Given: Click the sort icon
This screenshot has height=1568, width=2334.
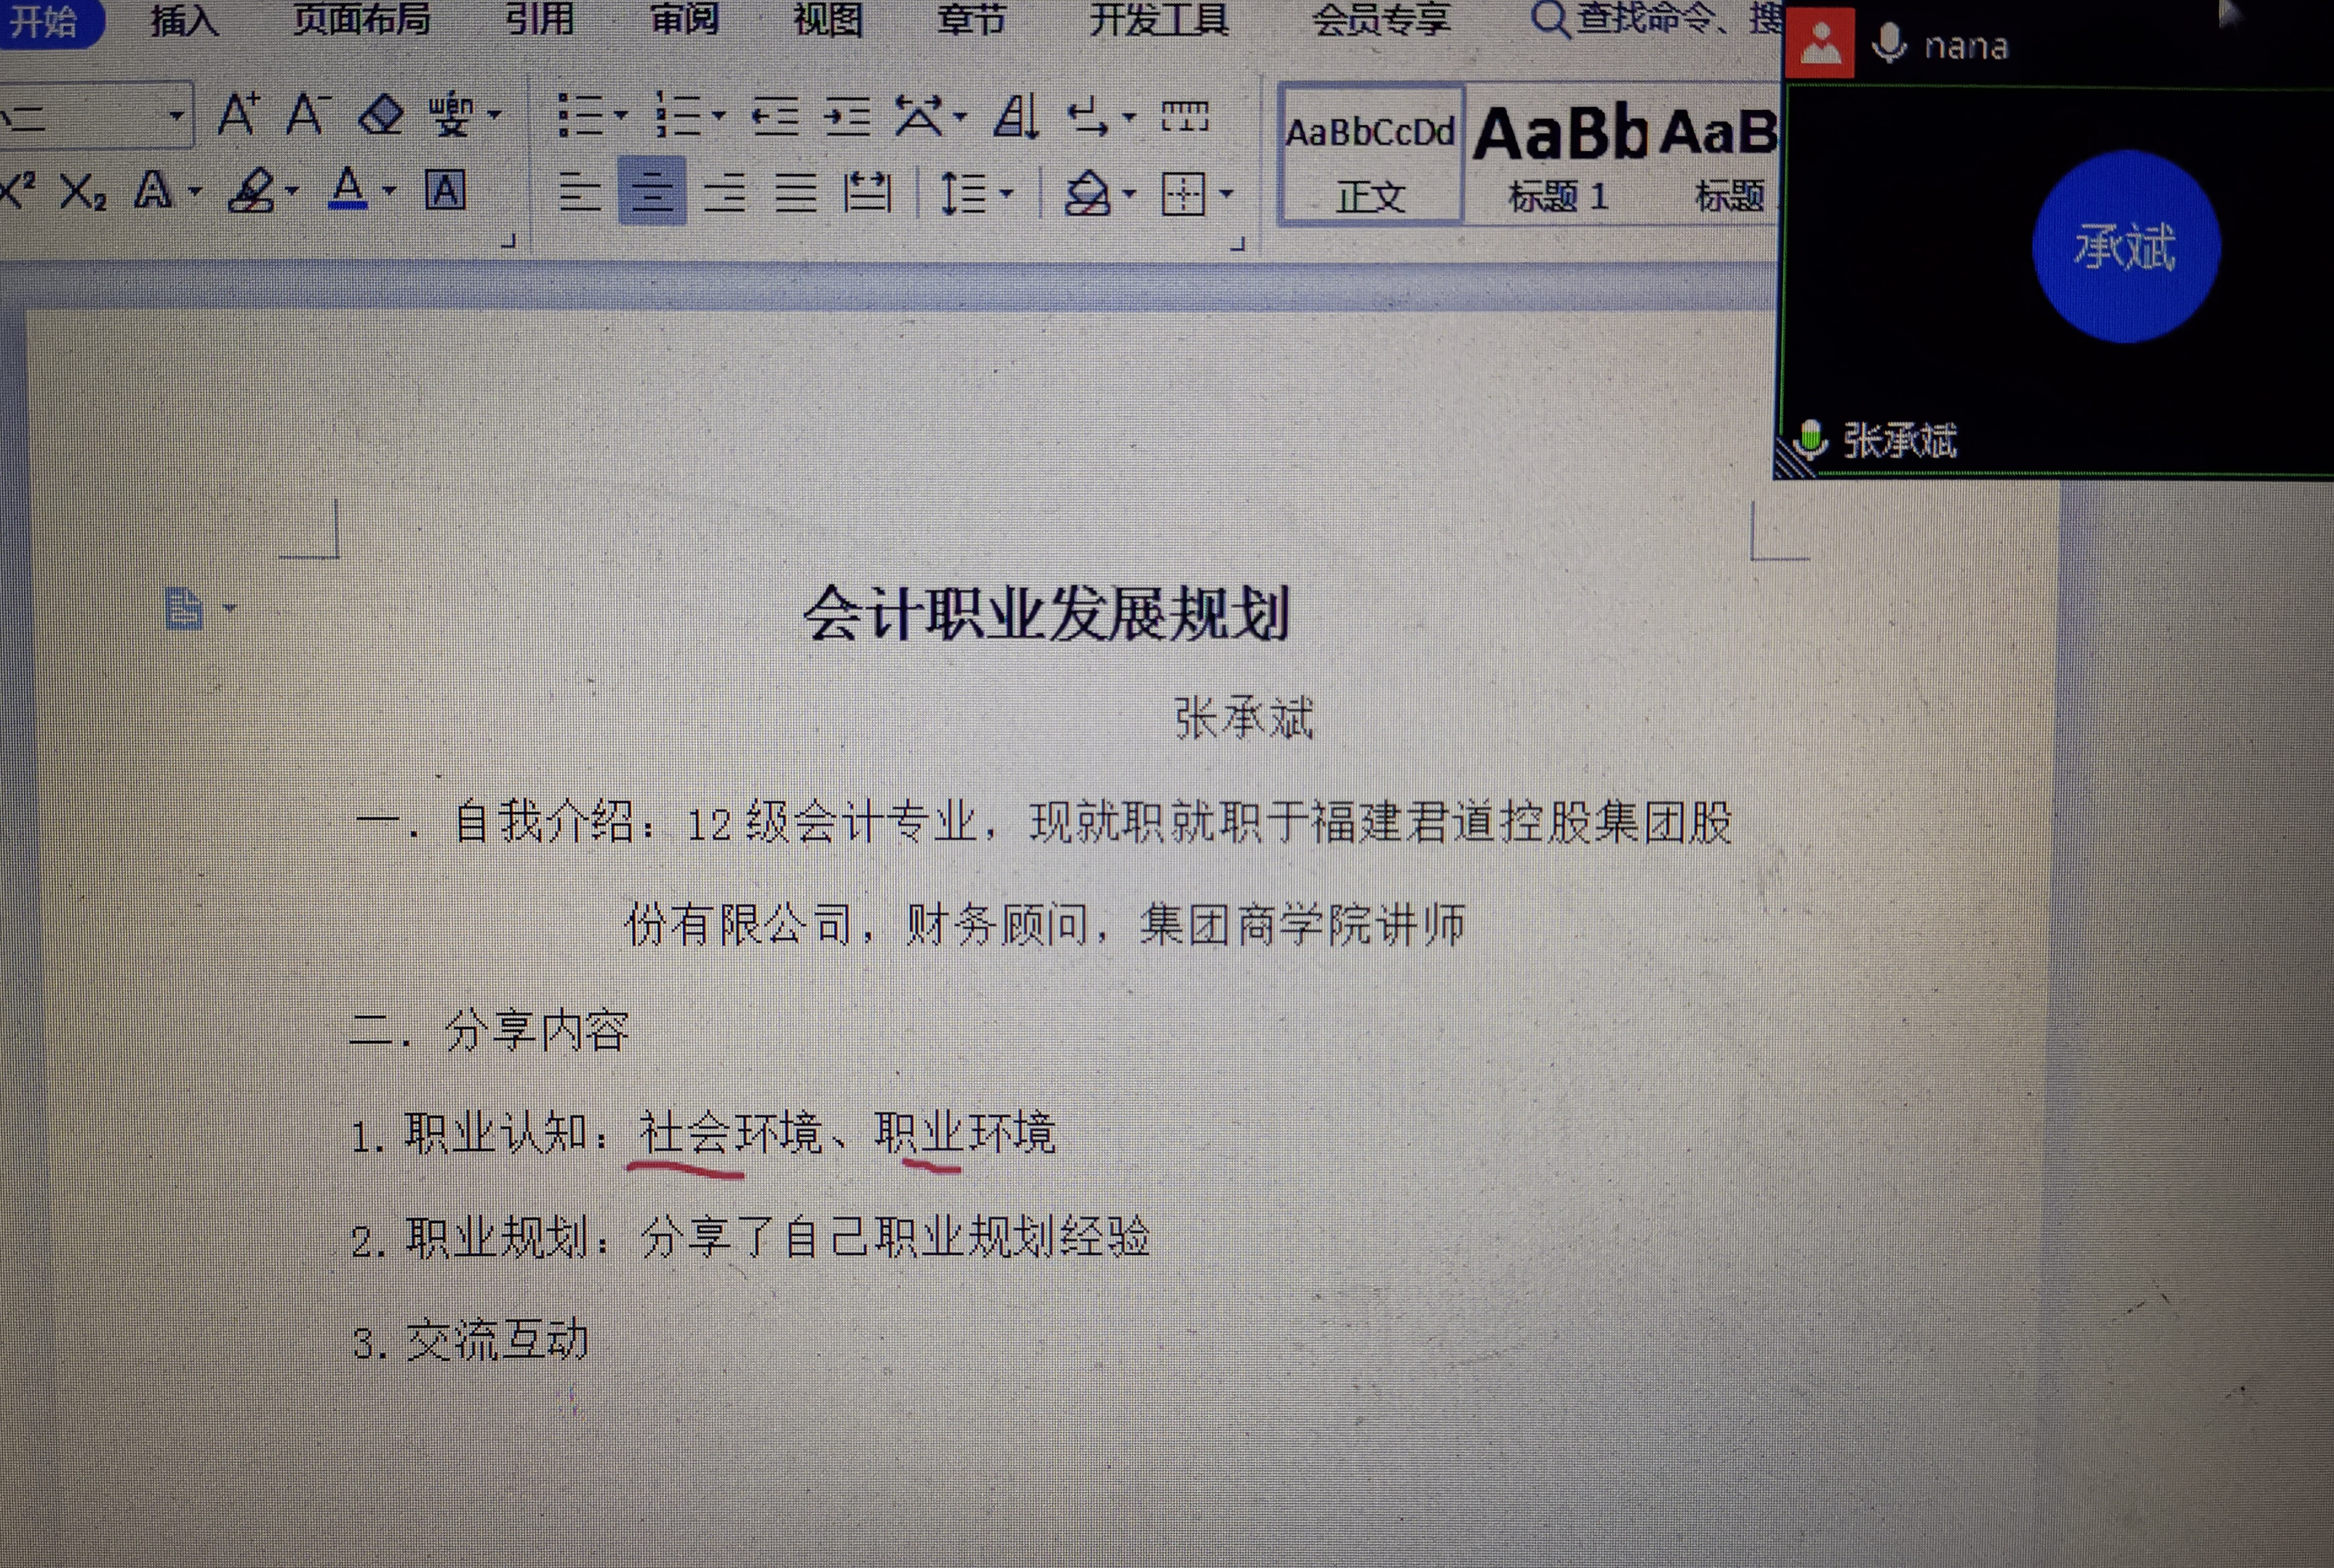Looking at the screenshot, I should tap(1016, 117).
